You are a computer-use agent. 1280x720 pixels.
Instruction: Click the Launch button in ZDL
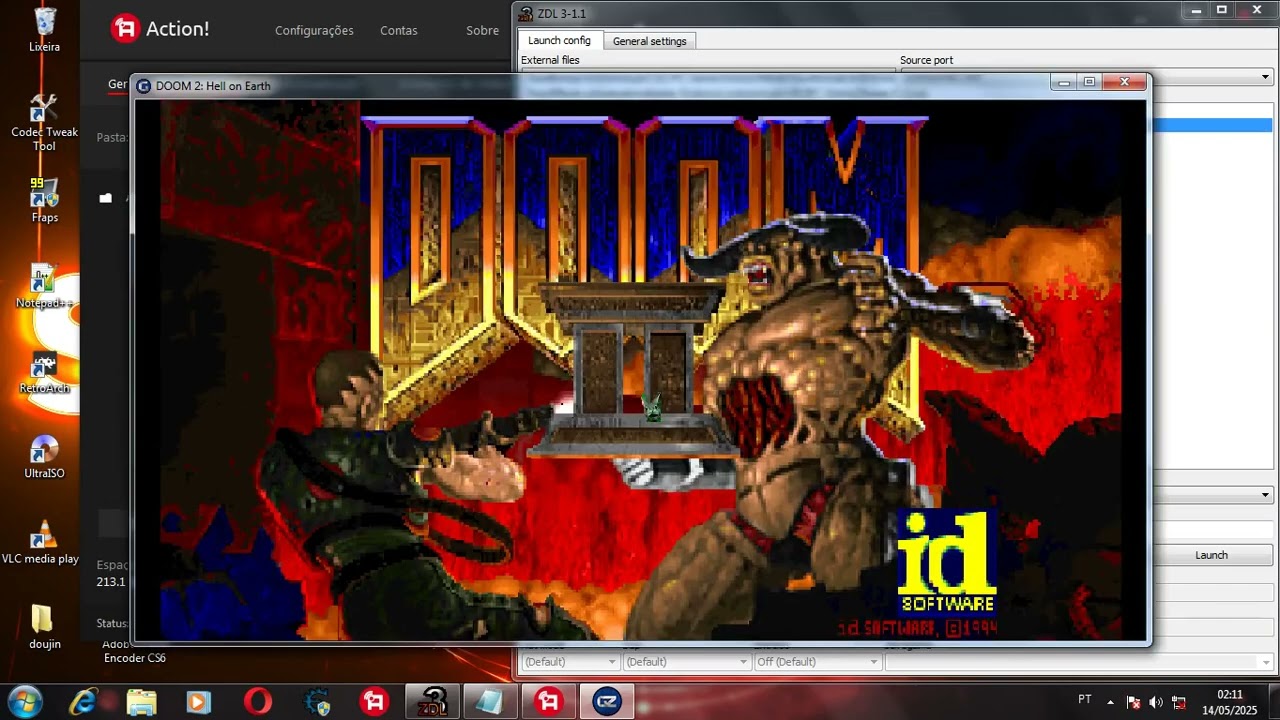1211,555
